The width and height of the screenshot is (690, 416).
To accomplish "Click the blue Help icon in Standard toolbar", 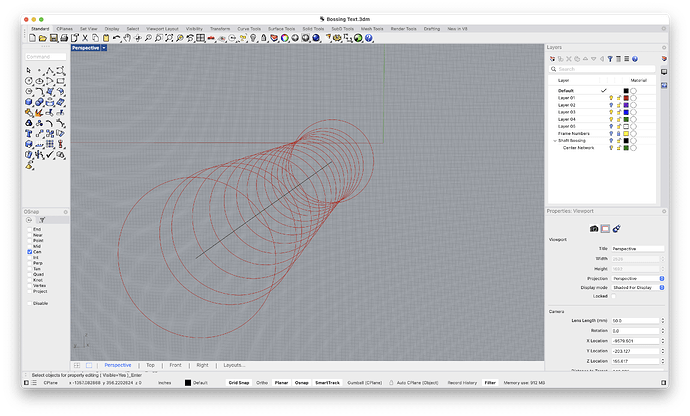I will [369, 38].
